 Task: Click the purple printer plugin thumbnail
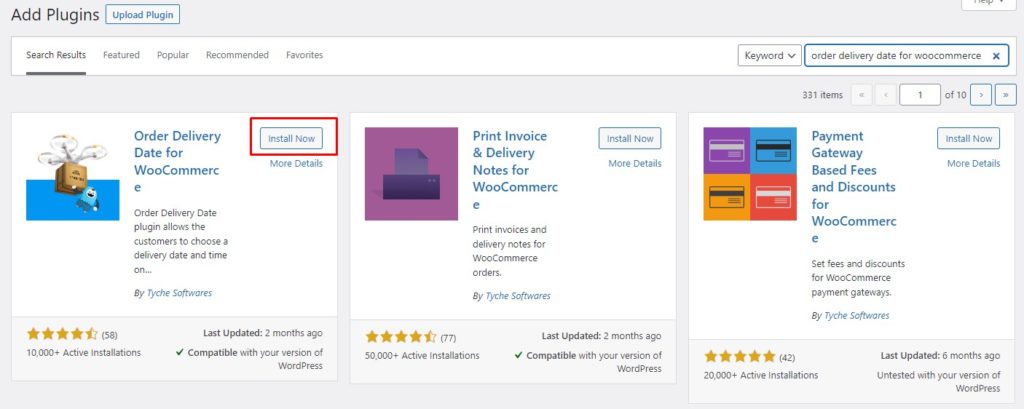(x=411, y=174)
